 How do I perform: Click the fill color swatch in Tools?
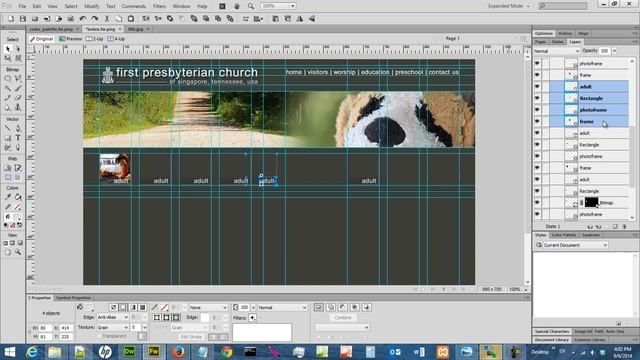click(x=17, y=217)
